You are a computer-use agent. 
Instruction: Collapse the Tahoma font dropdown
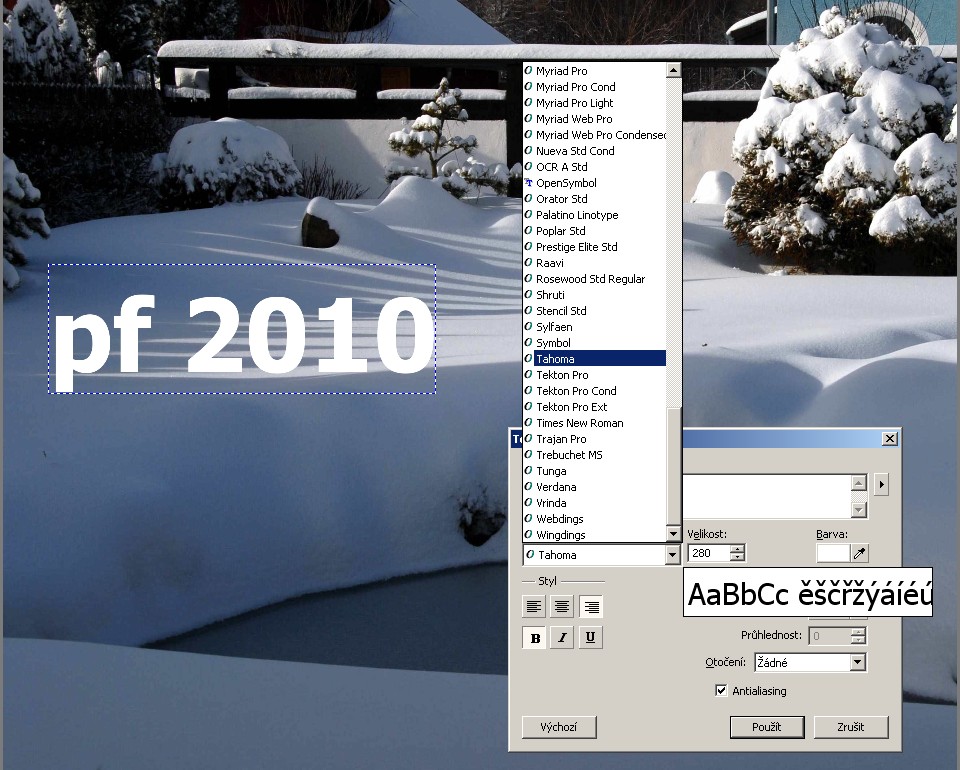coord(672,555)
